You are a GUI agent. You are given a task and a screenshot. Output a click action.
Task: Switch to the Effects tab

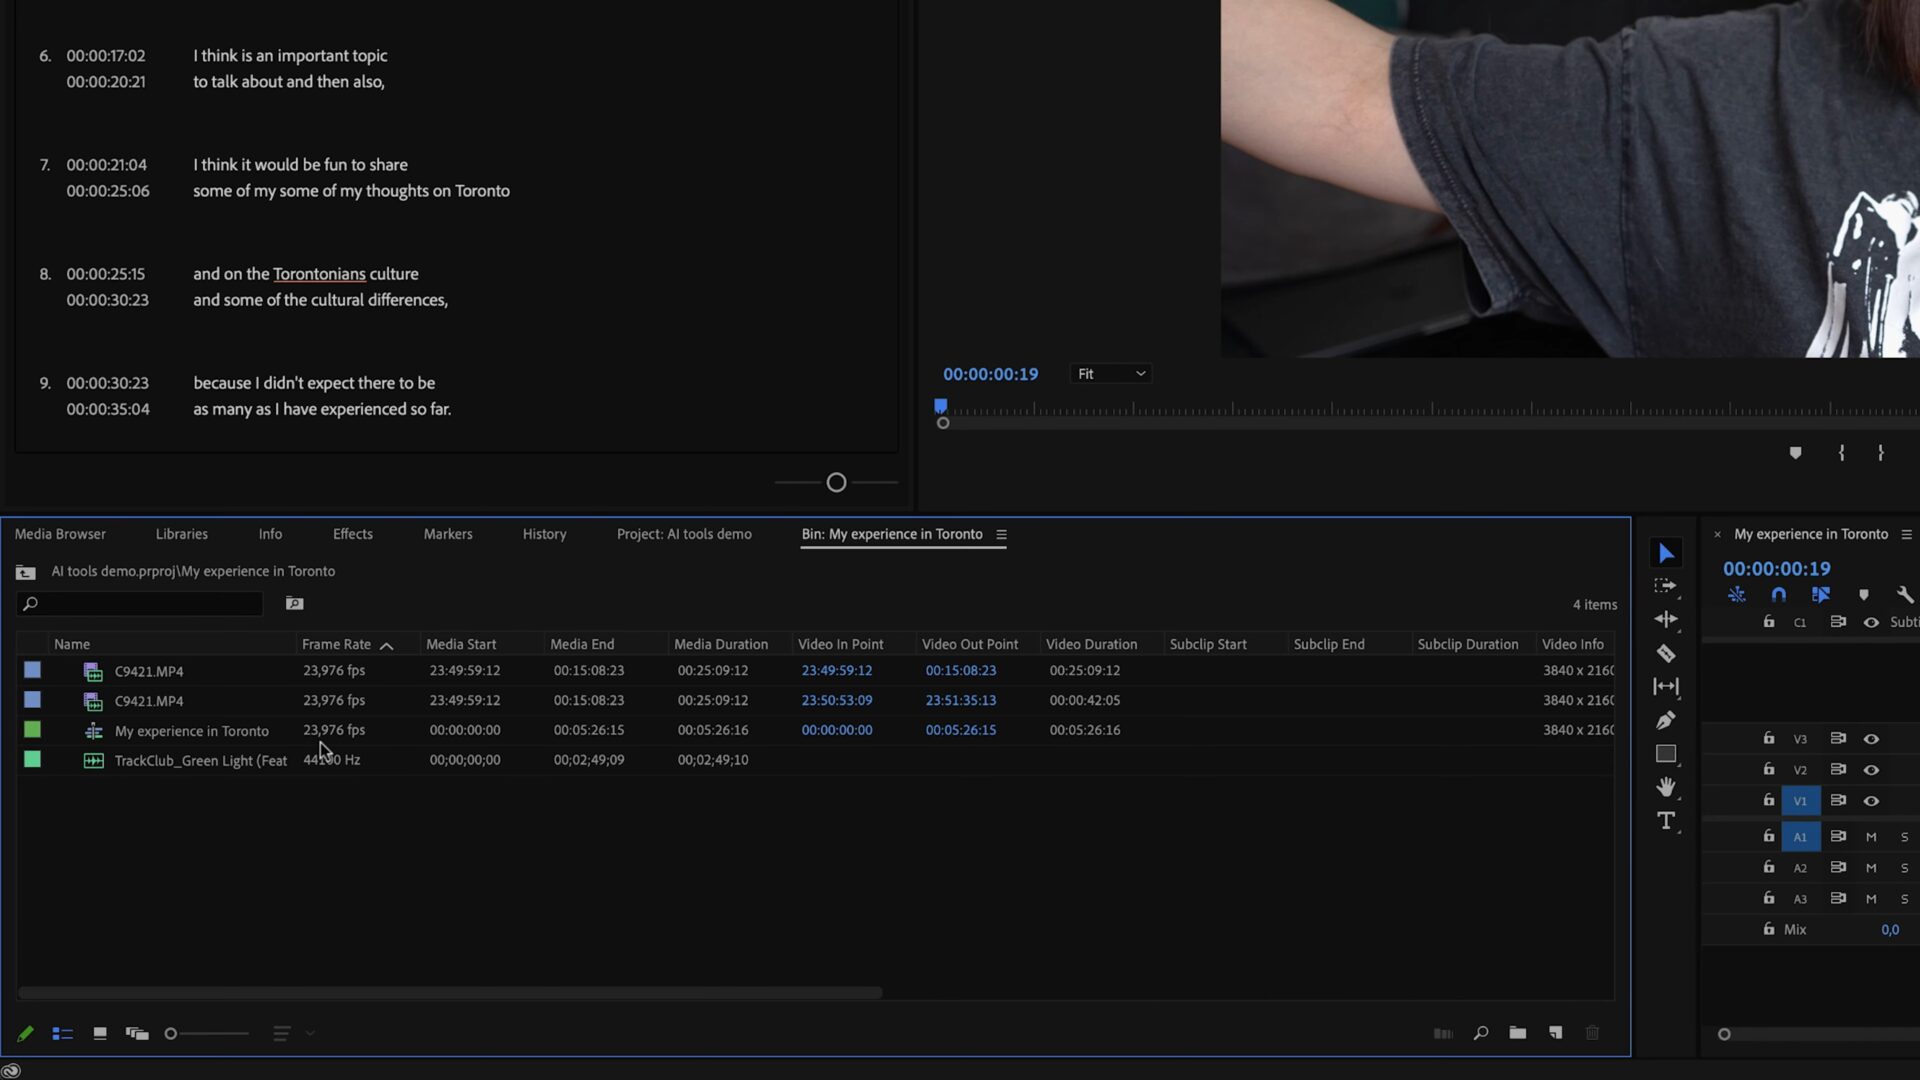pos(352,534)
